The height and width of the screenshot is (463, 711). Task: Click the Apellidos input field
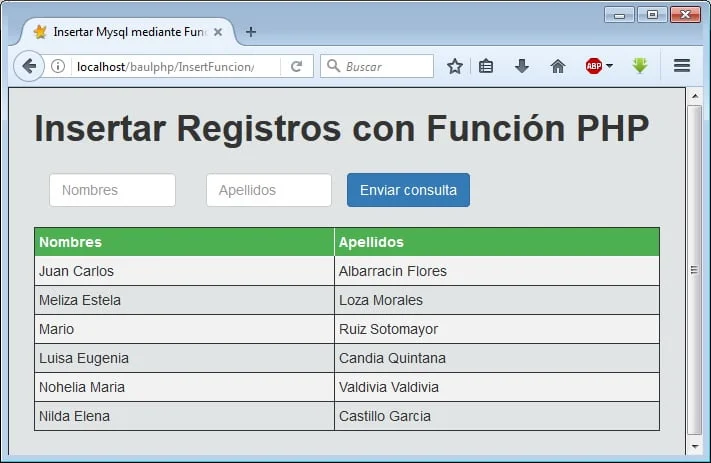[x=269, y=190]
